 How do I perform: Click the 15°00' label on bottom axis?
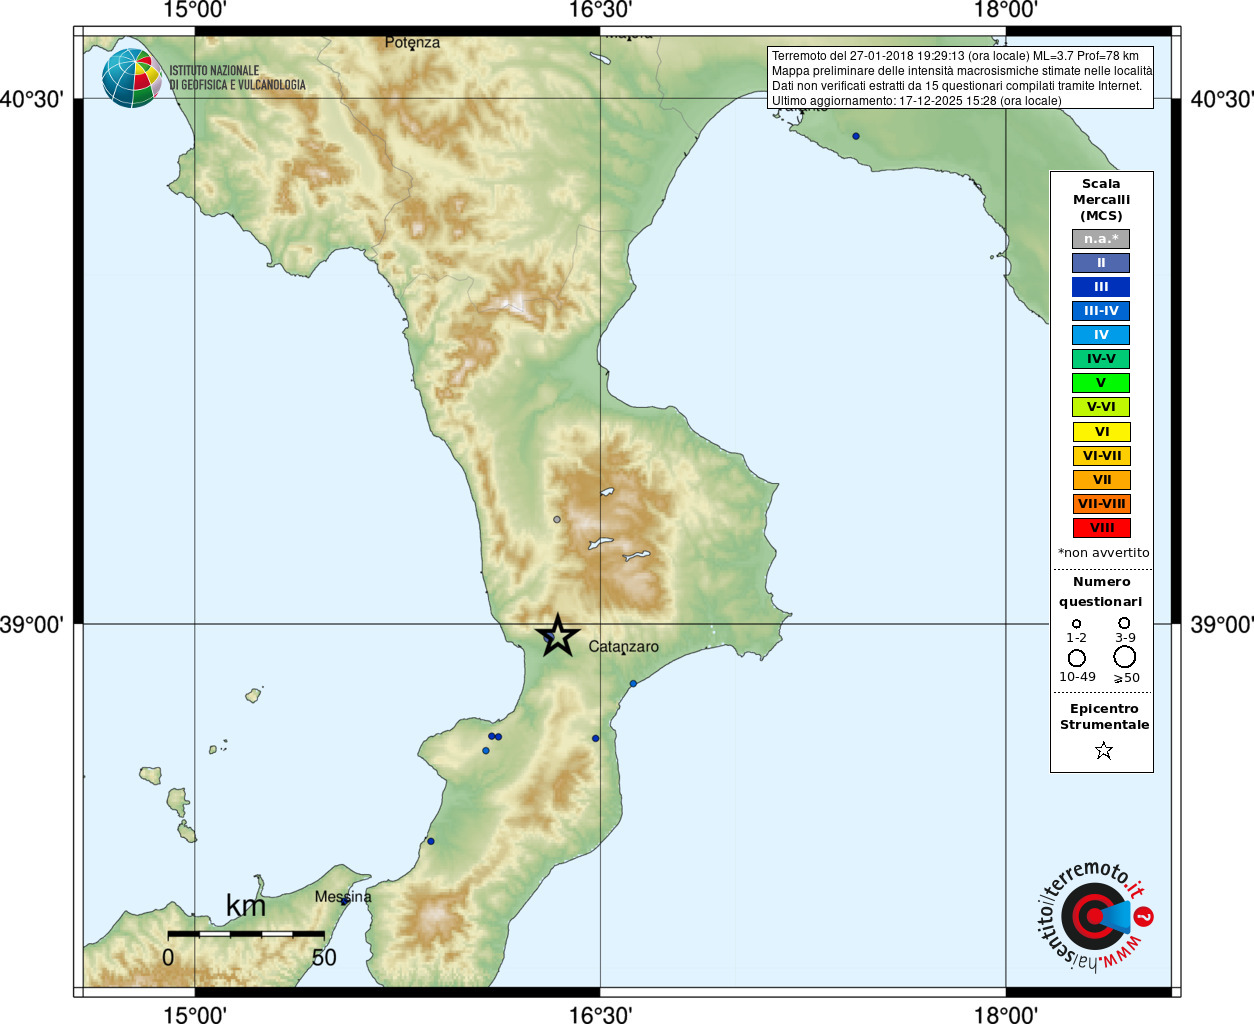coord(195,1015)
